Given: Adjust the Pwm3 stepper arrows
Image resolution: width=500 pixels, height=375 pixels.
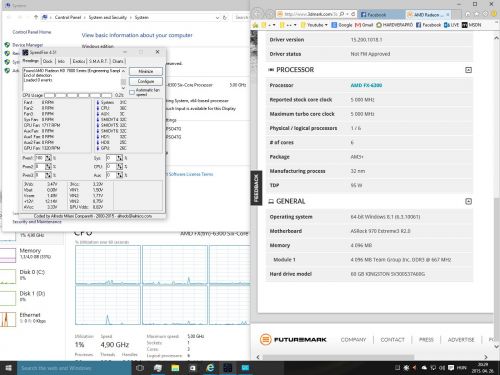Looking at the screenshot, I should click(x=48, y=175).
